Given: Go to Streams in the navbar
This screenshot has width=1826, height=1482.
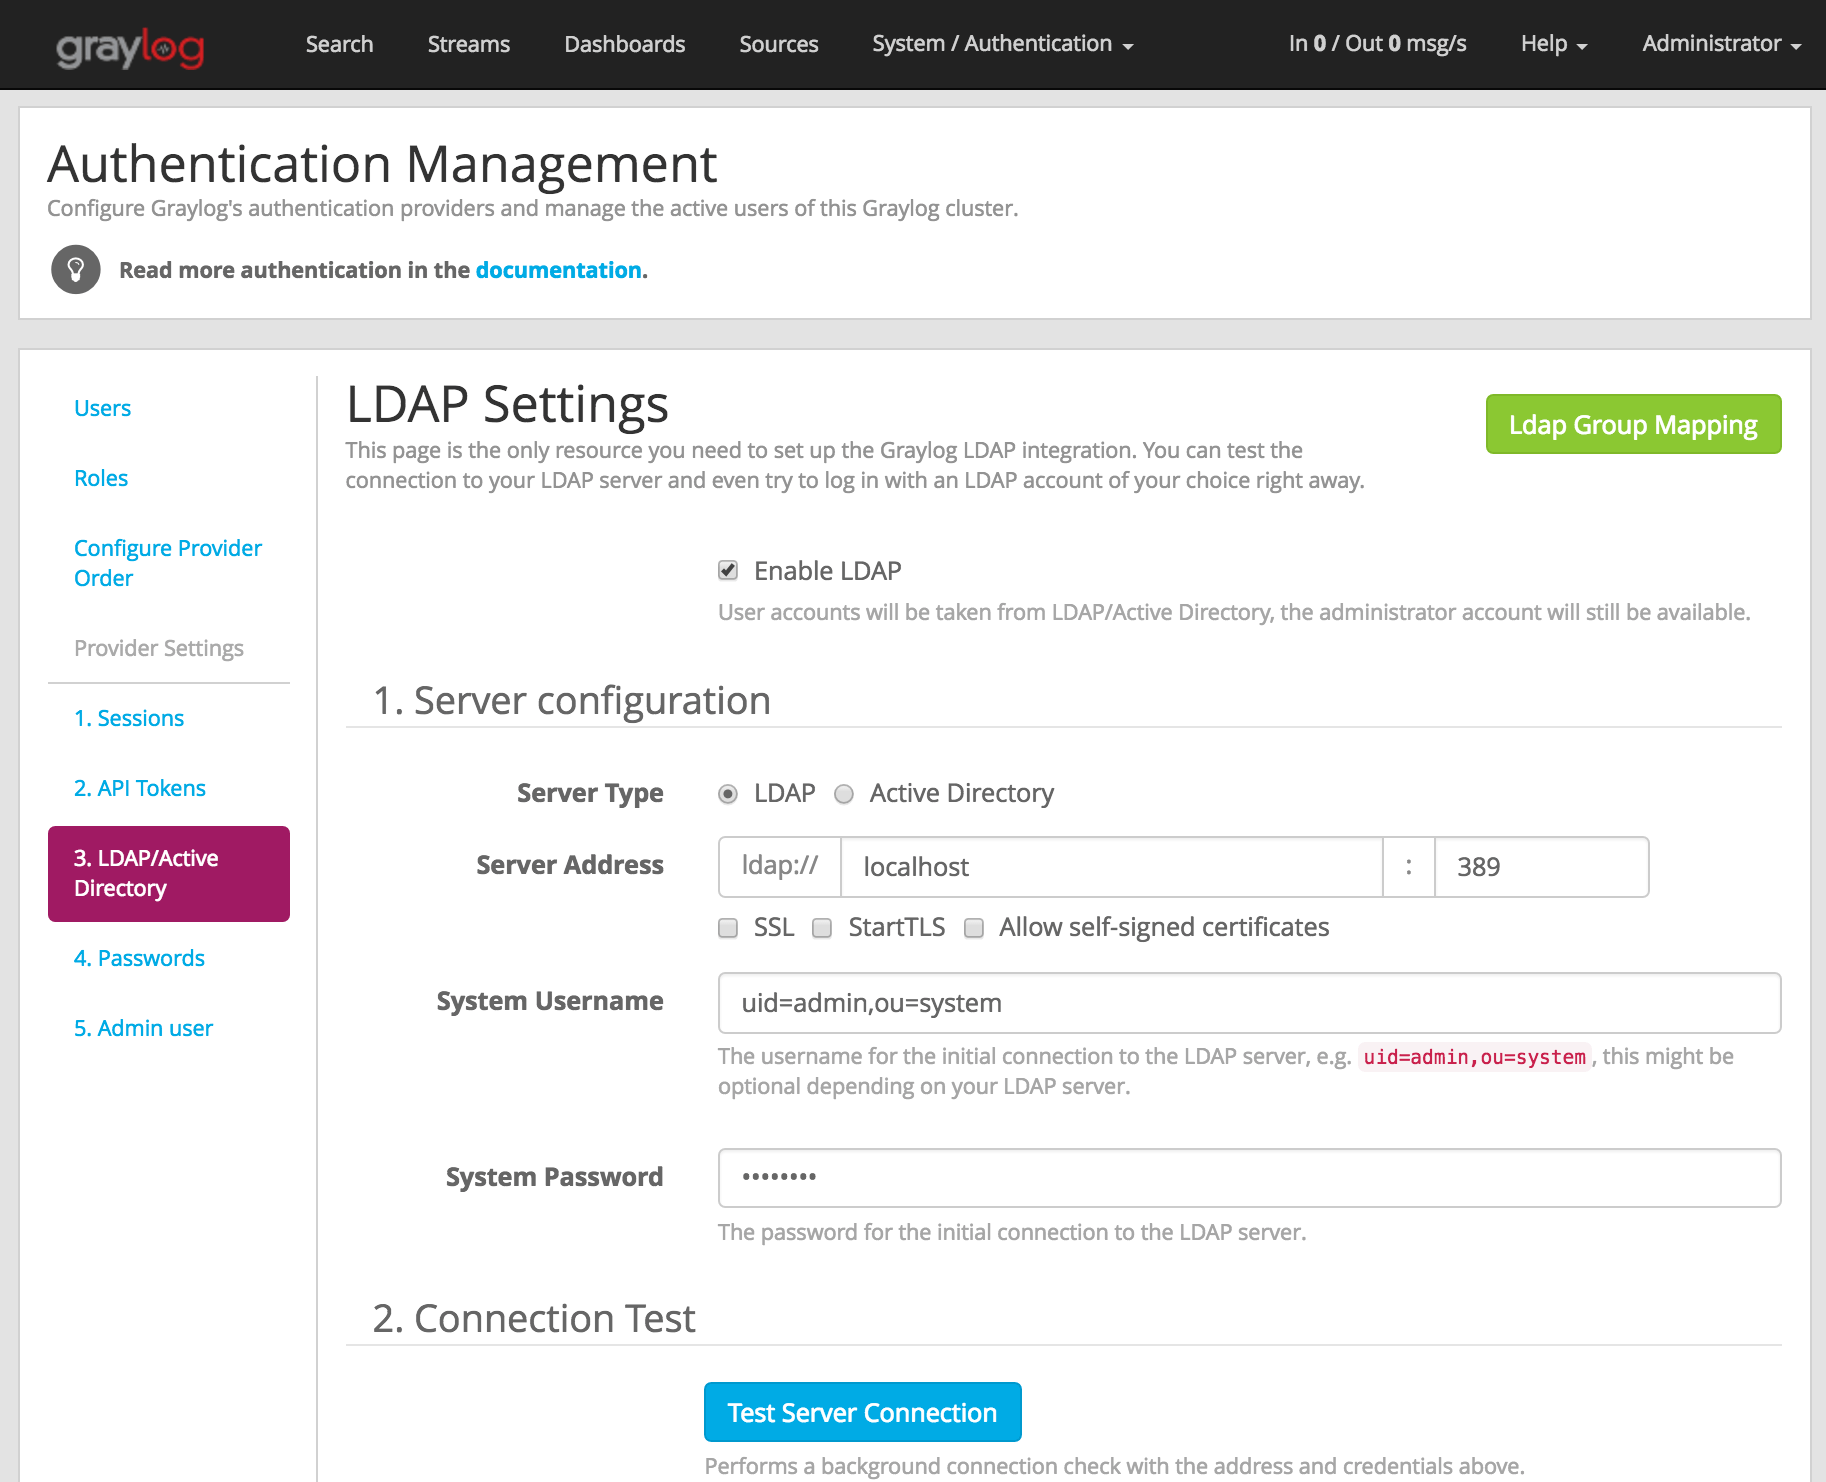Looking at the screenshot, I should coord(469,44).
